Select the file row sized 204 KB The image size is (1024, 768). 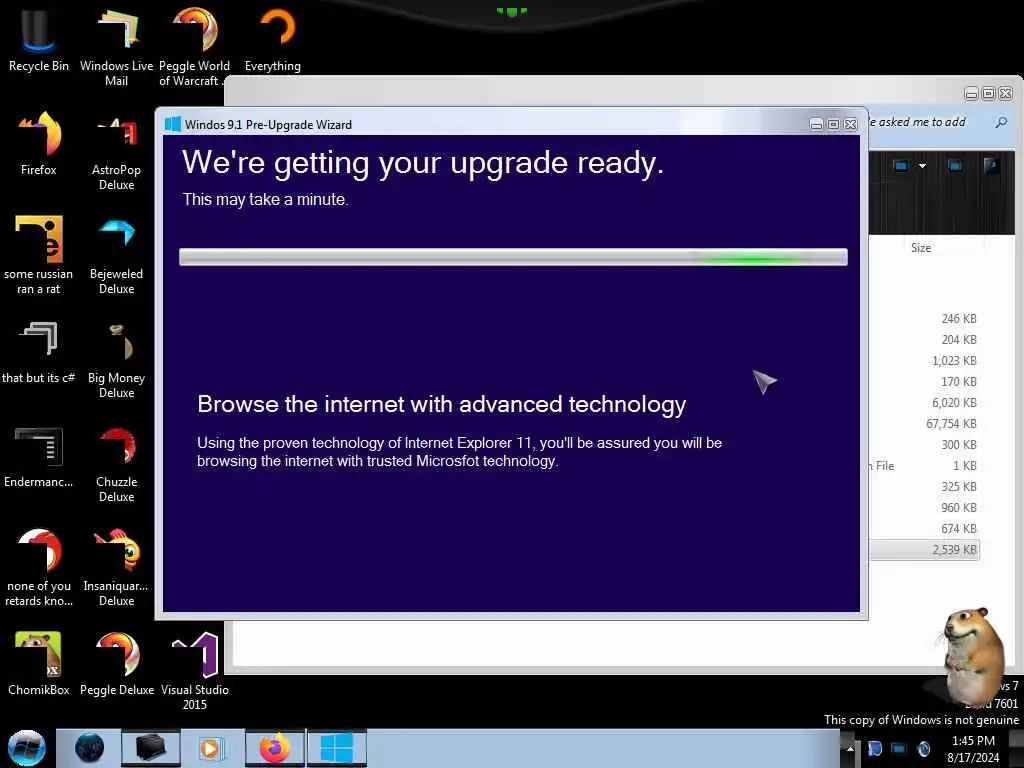(923, 340)
